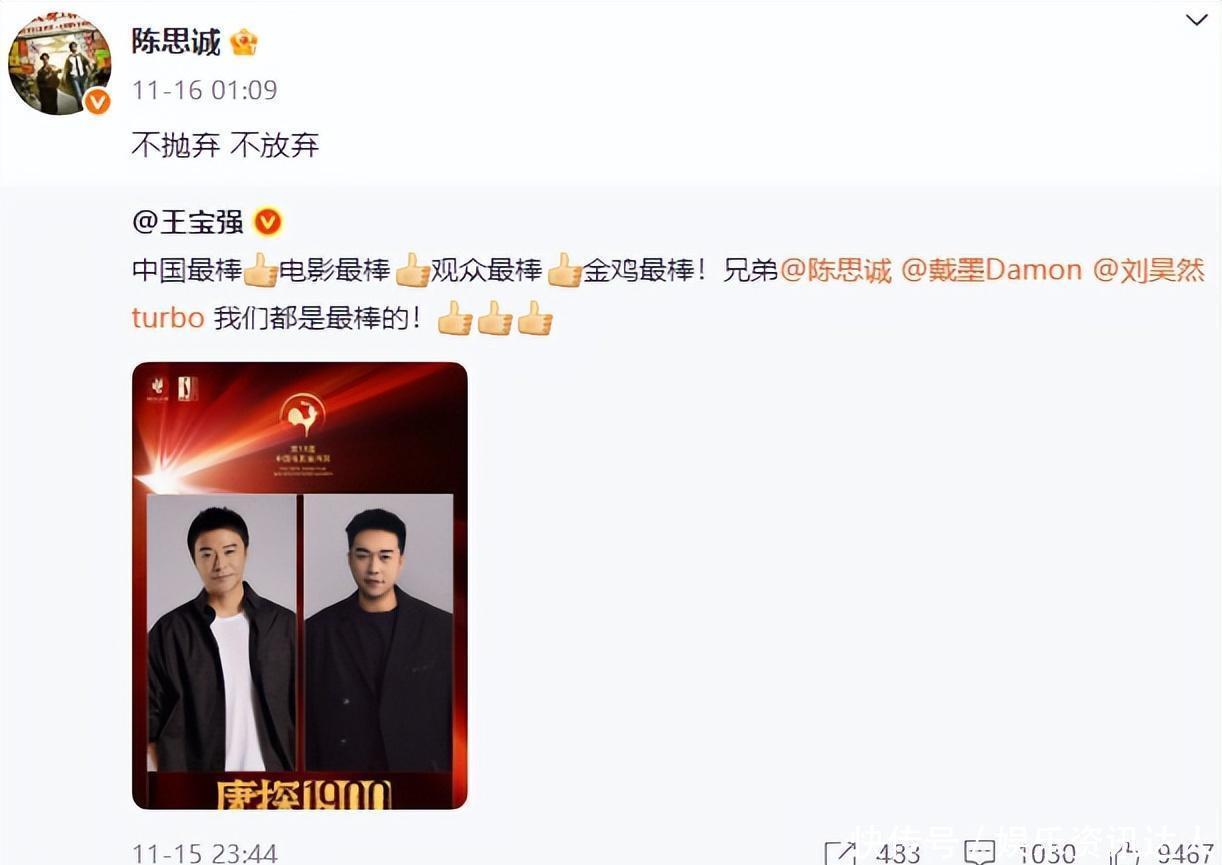Screen dimensions: 1222x865
Task: Click the comment bubble icon
Action: point(979,853)
